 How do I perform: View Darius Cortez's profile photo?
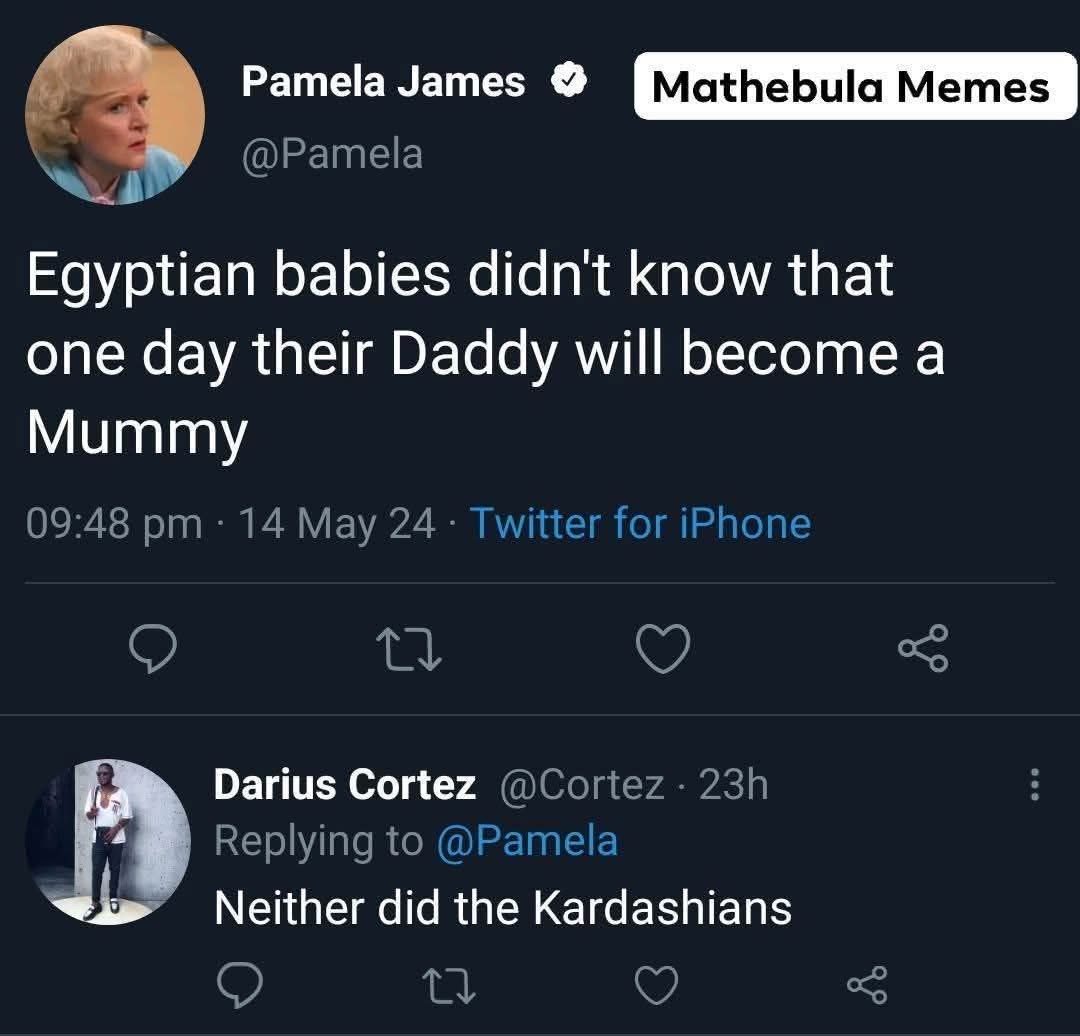click(108, 842)
